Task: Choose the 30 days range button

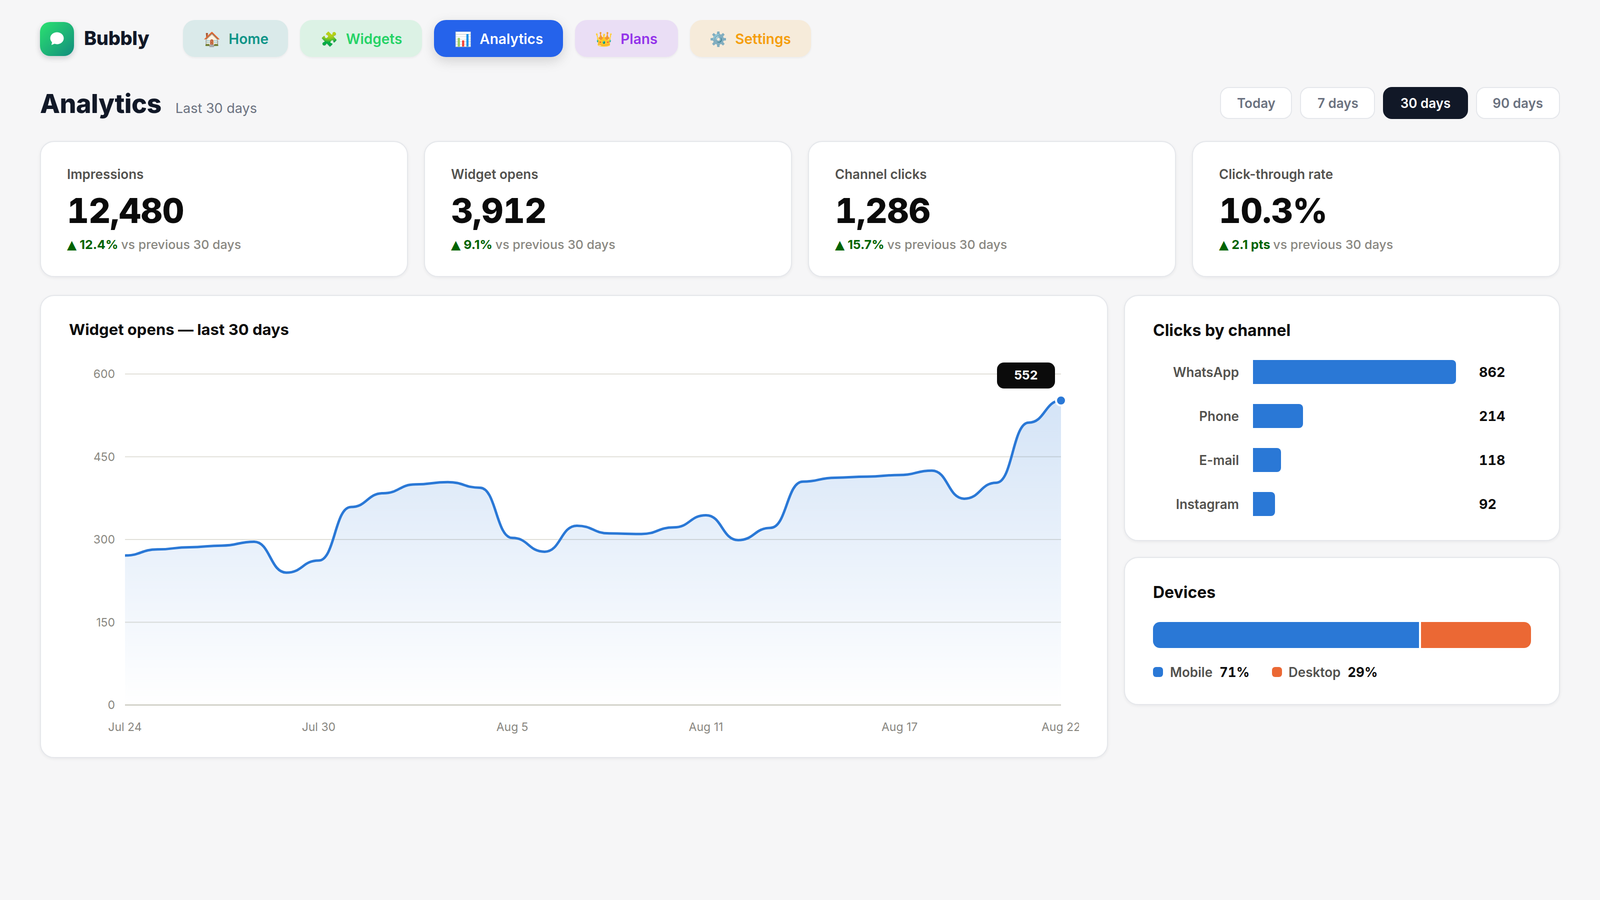Action: pos(1425,103)
